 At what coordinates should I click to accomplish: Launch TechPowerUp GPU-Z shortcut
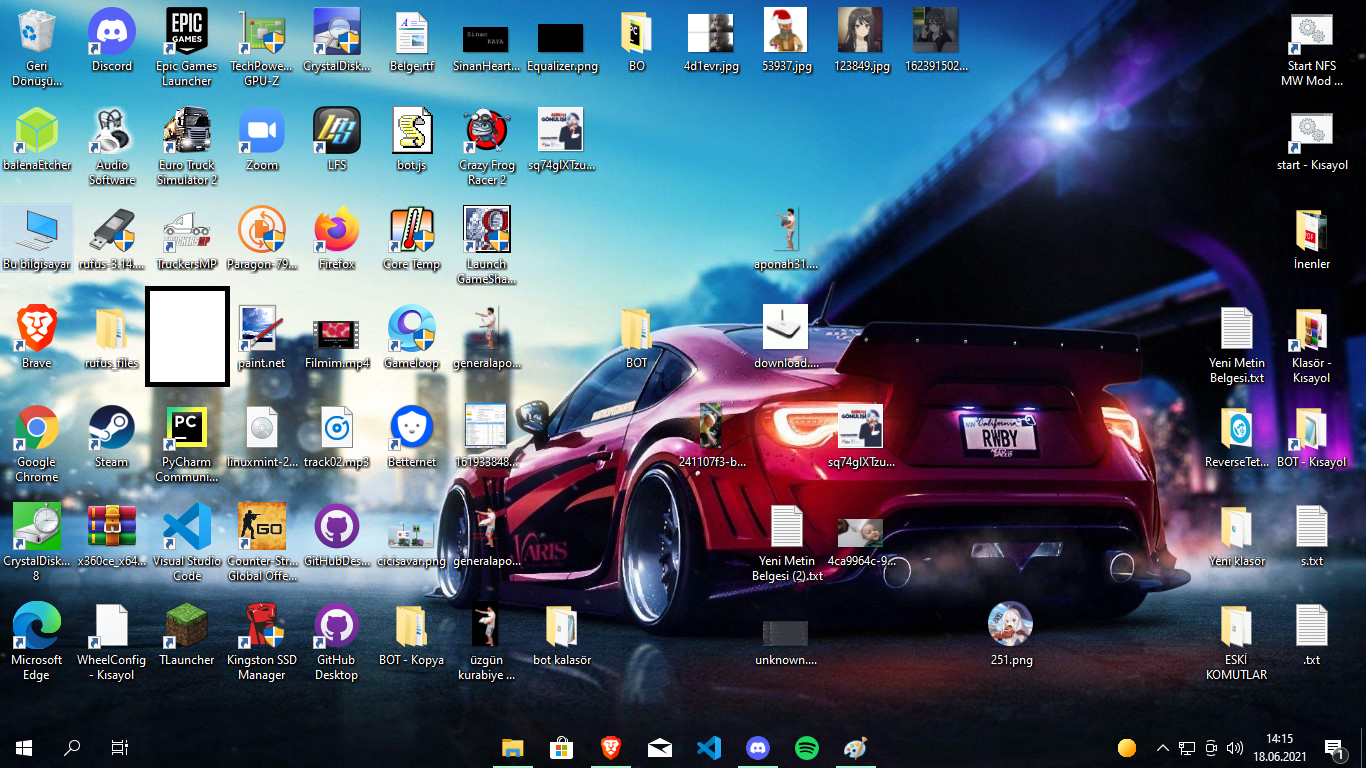[x=261, y=47]
